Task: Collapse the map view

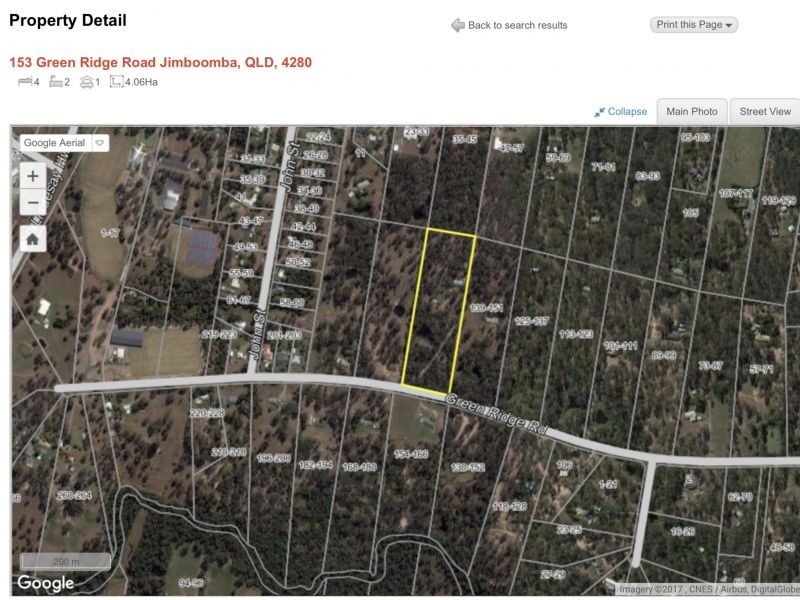Action: point(627,112)
